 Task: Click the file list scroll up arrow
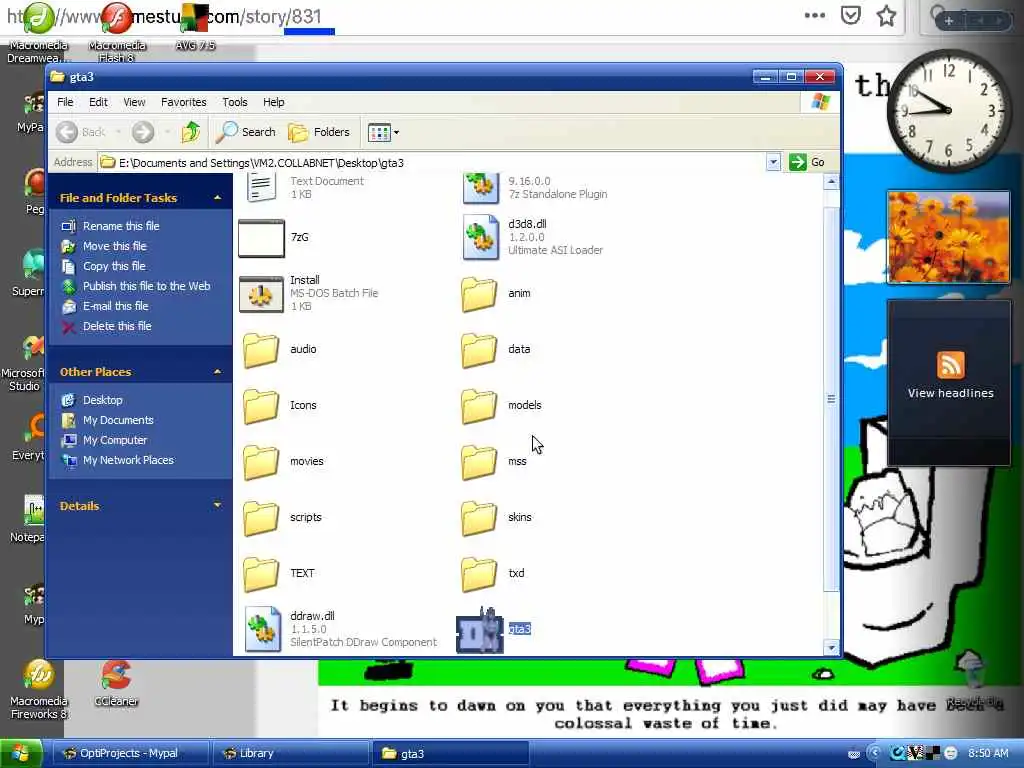pos(831,182)
